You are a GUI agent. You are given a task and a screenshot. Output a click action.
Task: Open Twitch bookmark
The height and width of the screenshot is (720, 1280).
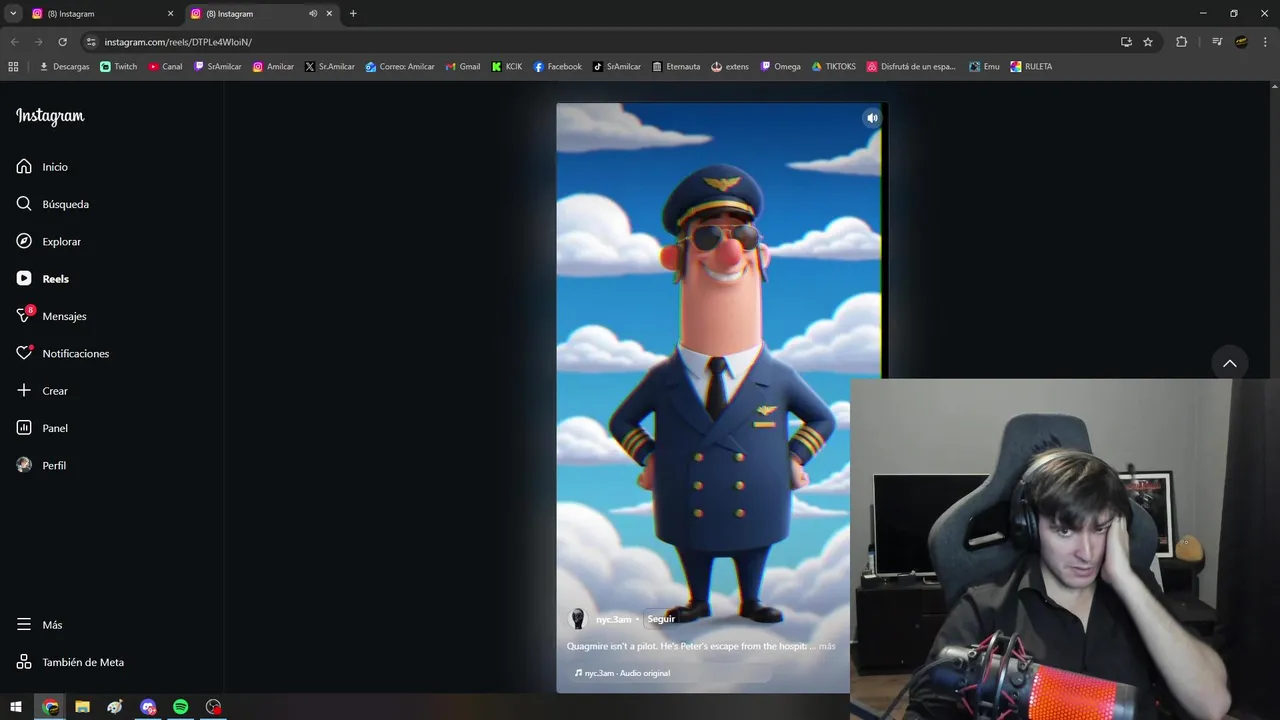coord(119,67)
